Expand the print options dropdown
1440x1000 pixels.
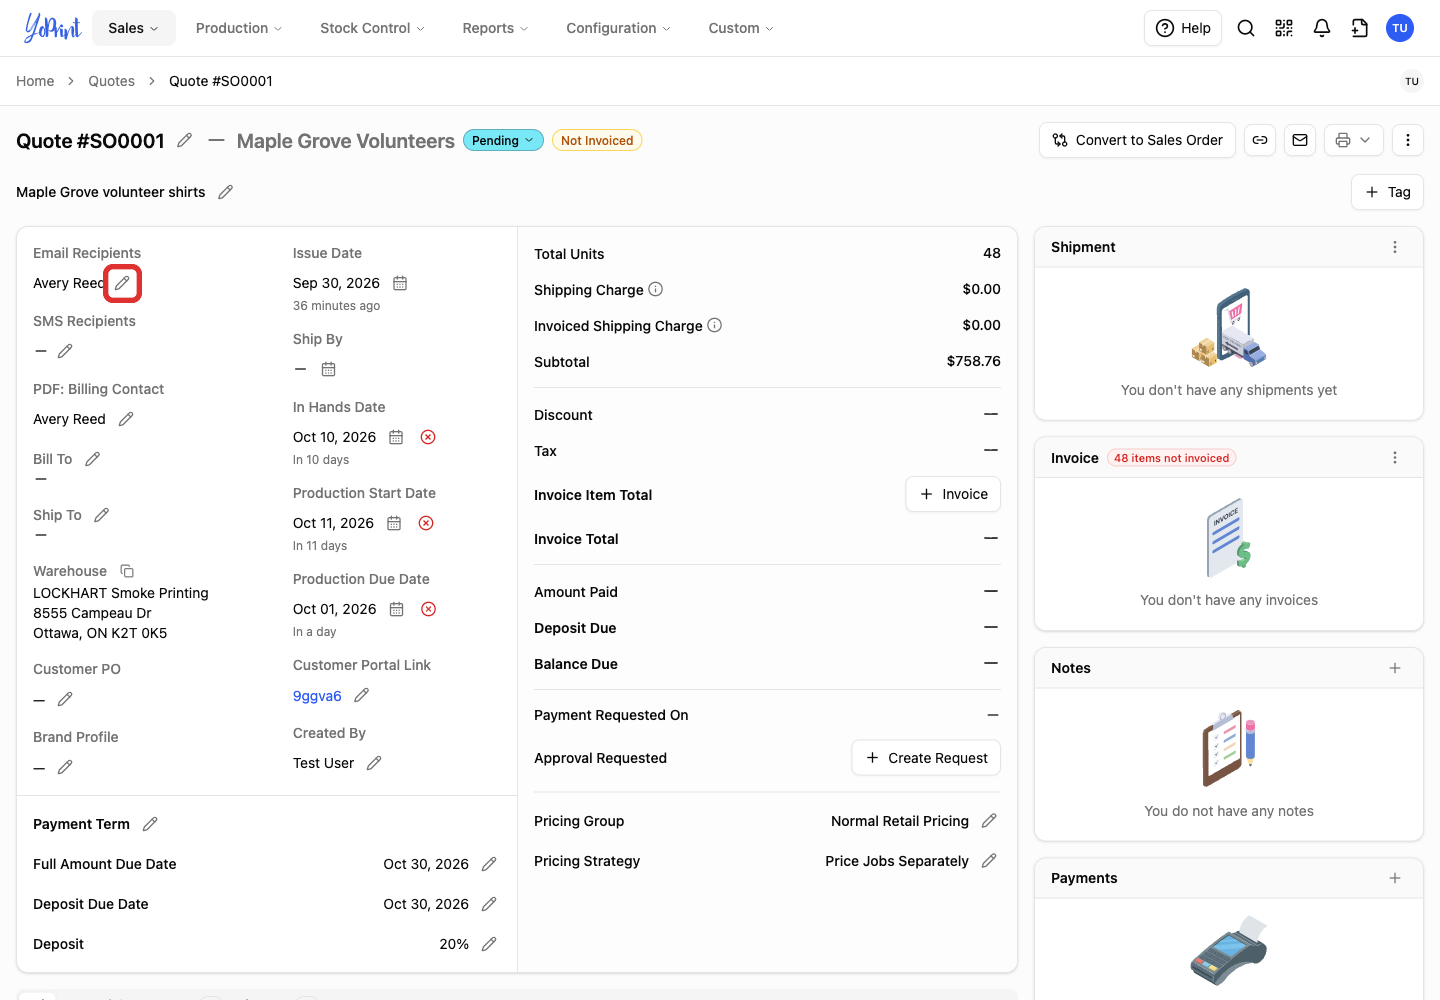(x=1354, y=140)
